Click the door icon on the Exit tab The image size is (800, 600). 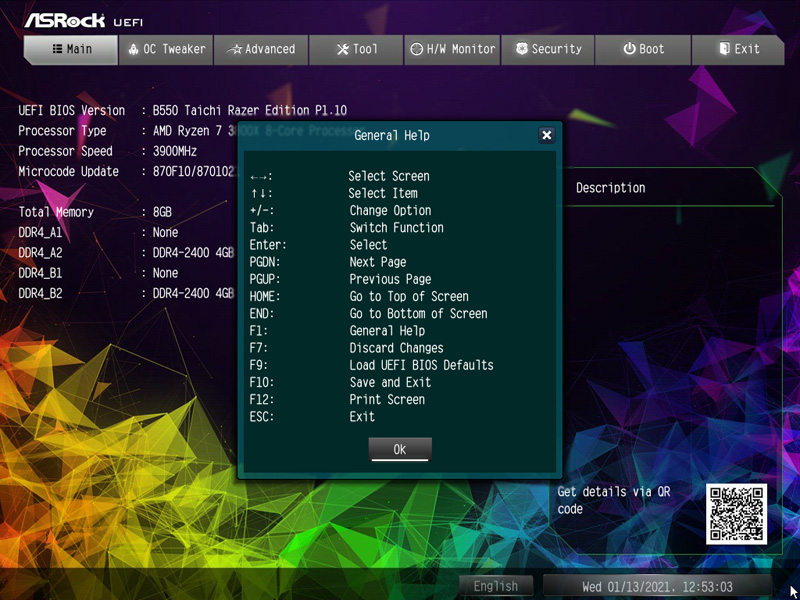tap(724, 49)
